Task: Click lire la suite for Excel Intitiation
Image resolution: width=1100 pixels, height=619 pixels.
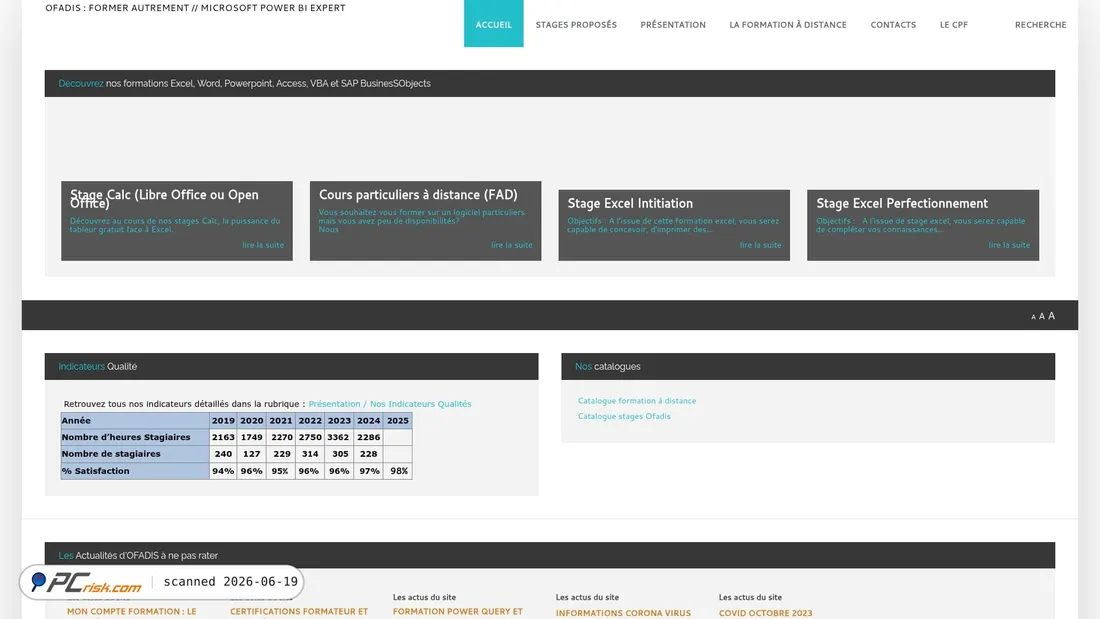Action: (760, 245)
